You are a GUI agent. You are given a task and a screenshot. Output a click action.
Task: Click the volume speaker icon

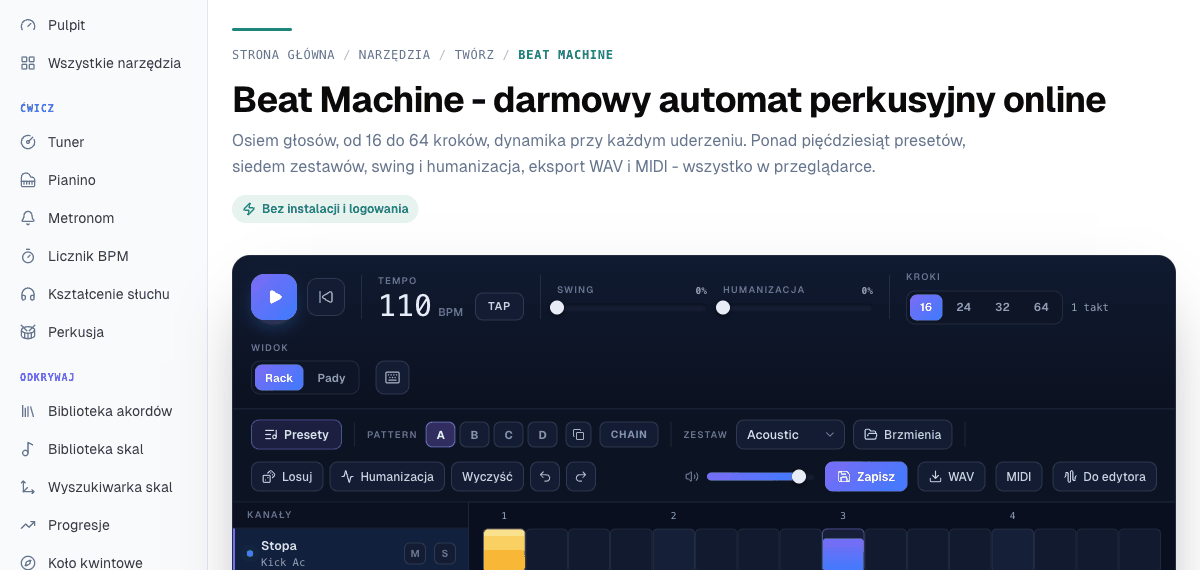(x=691, y=476)
